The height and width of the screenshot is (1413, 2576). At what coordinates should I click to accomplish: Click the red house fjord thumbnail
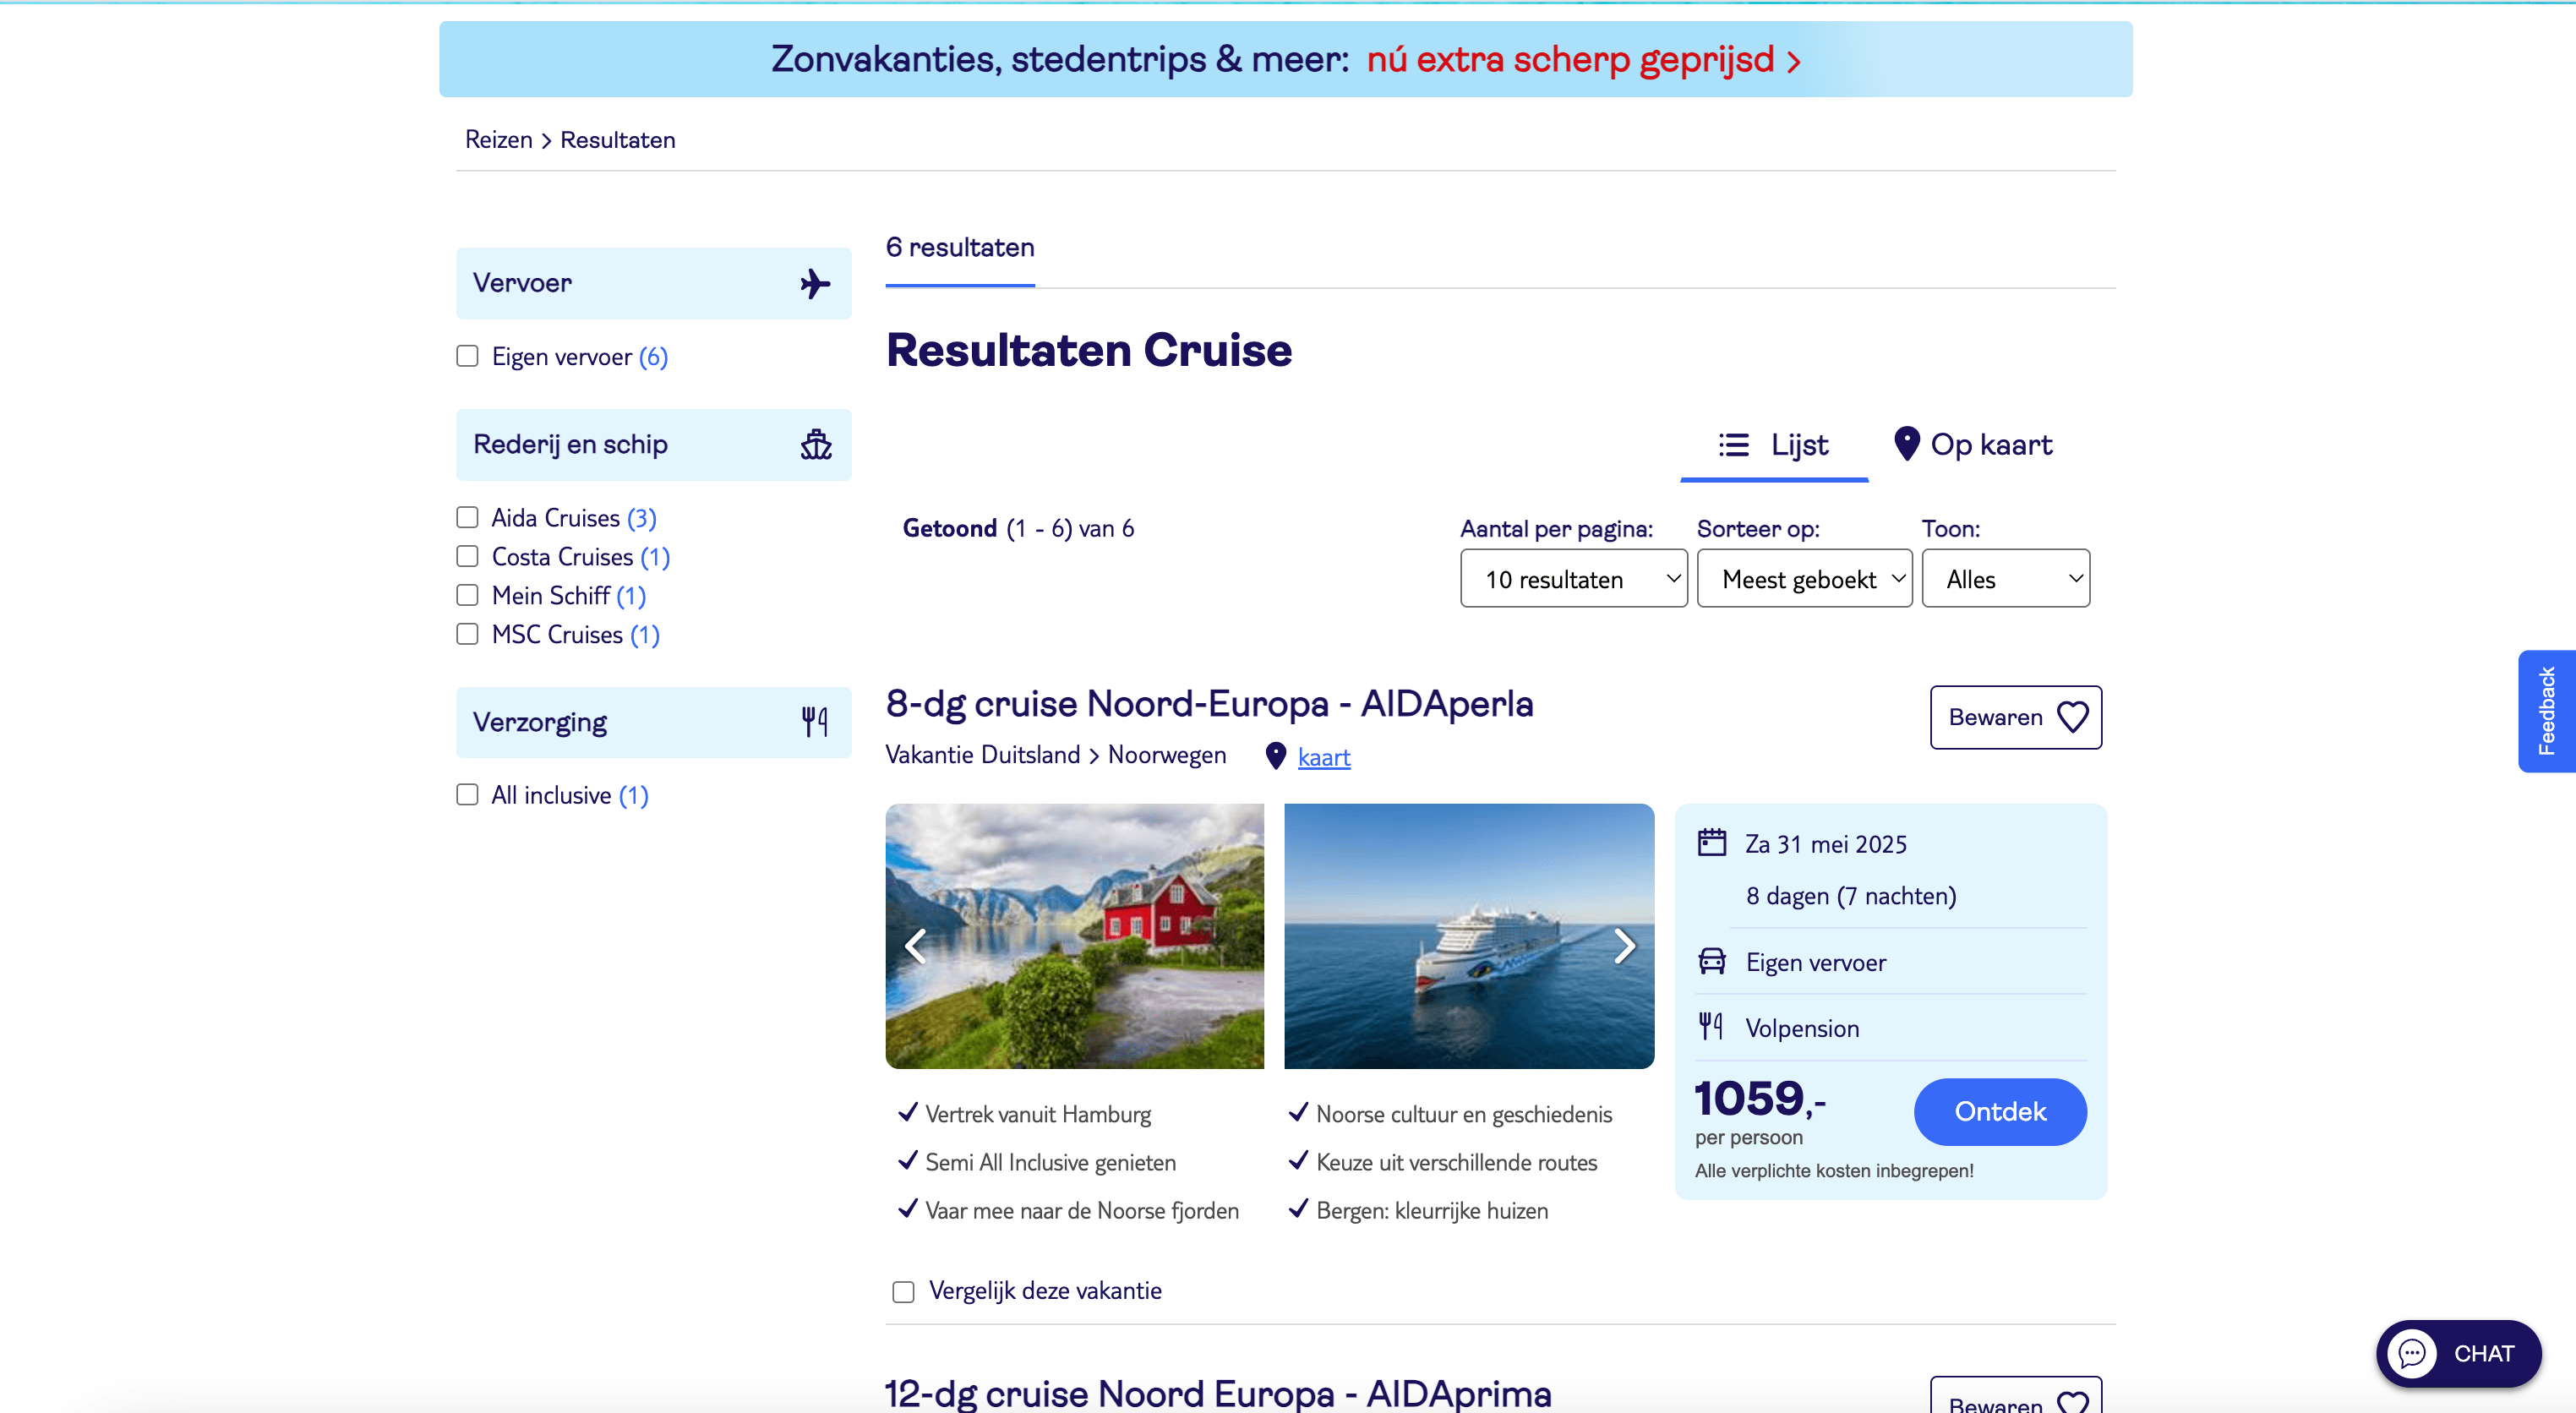click(x=1074, y=936)
